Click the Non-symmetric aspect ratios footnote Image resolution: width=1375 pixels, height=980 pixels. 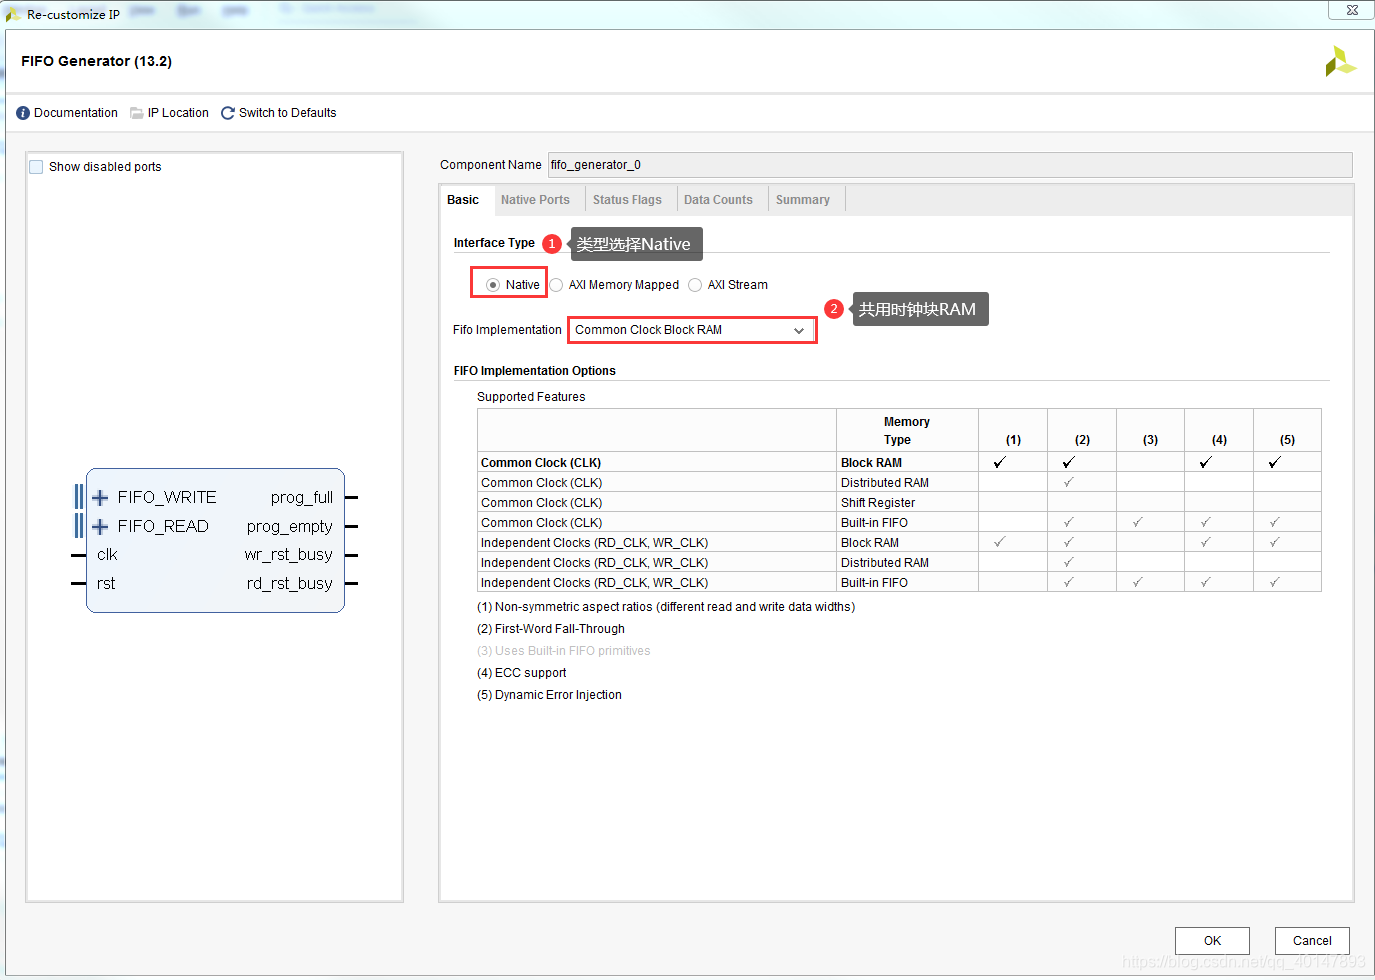click(x=666, y=607)
